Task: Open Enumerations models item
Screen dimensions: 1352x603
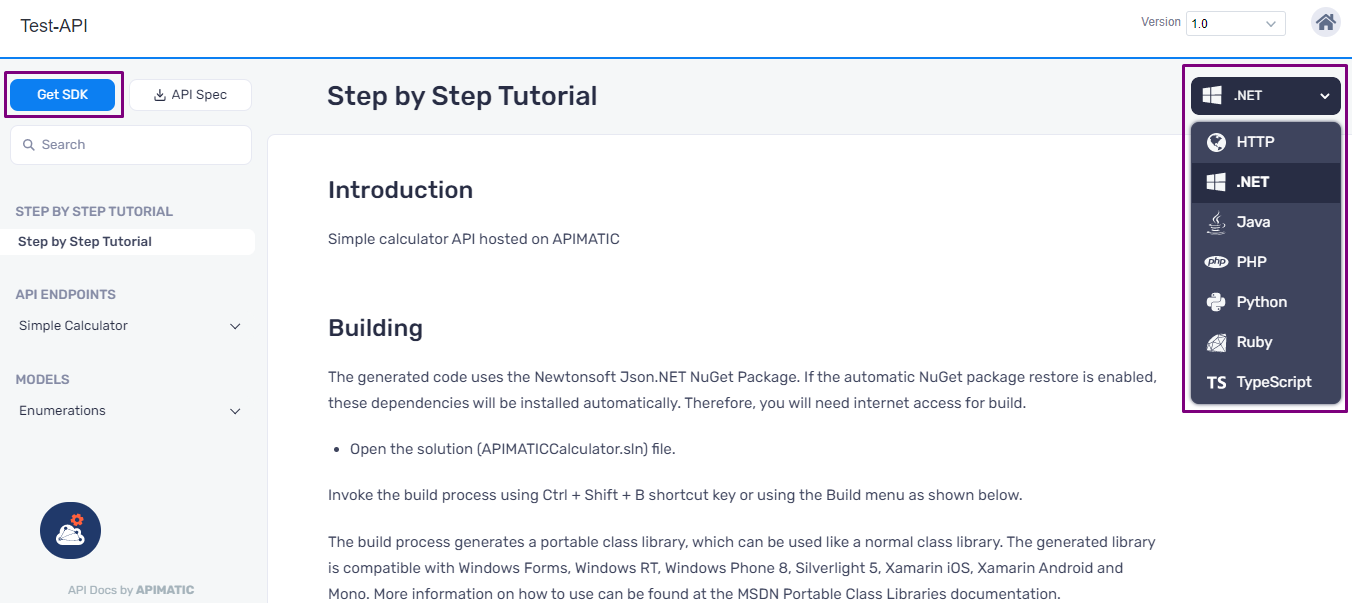Action: coord(130,411)
